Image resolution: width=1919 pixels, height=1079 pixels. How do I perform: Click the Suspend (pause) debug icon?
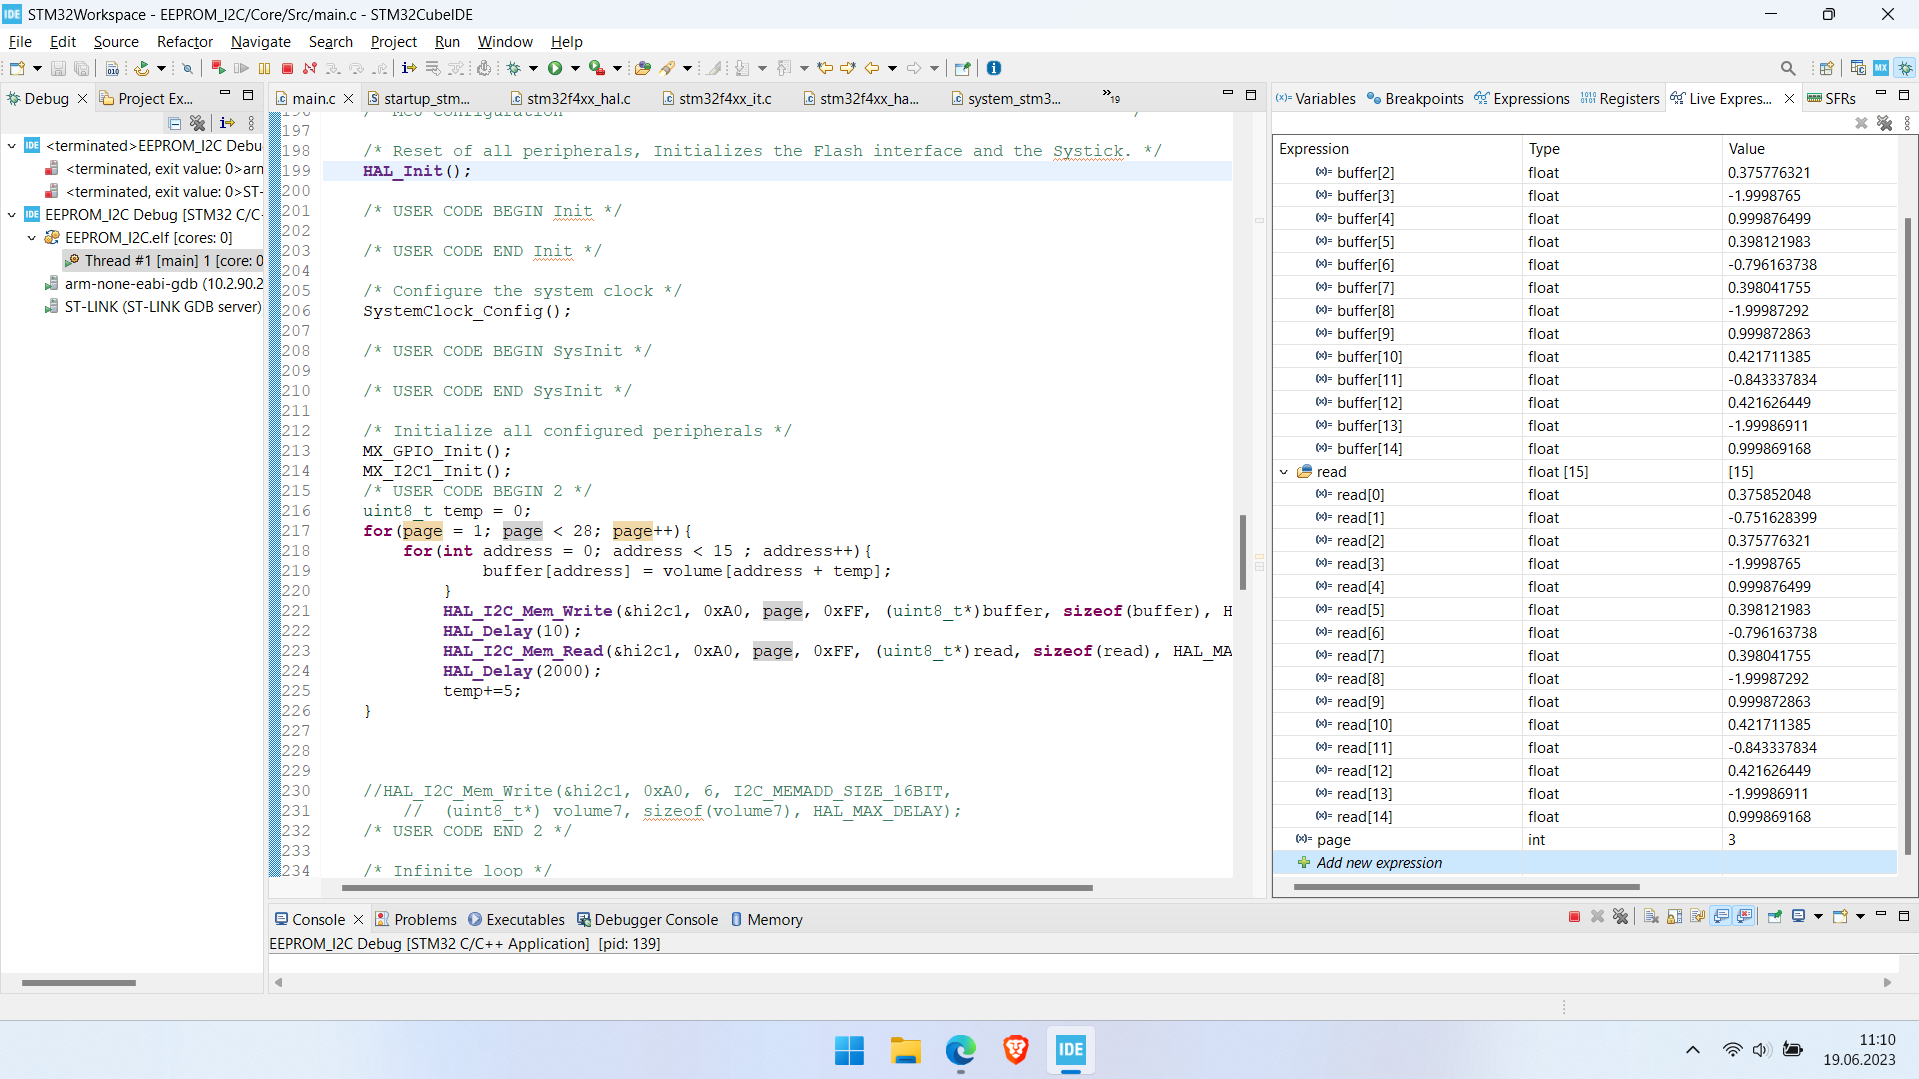264,68
